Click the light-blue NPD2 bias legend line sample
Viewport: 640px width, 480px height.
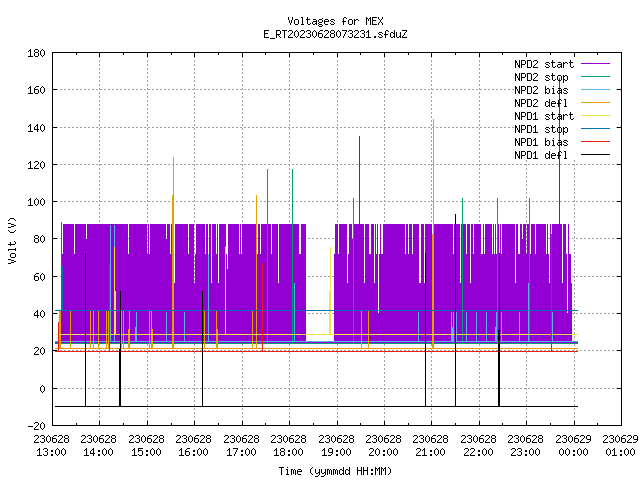[x=595, y=89]
